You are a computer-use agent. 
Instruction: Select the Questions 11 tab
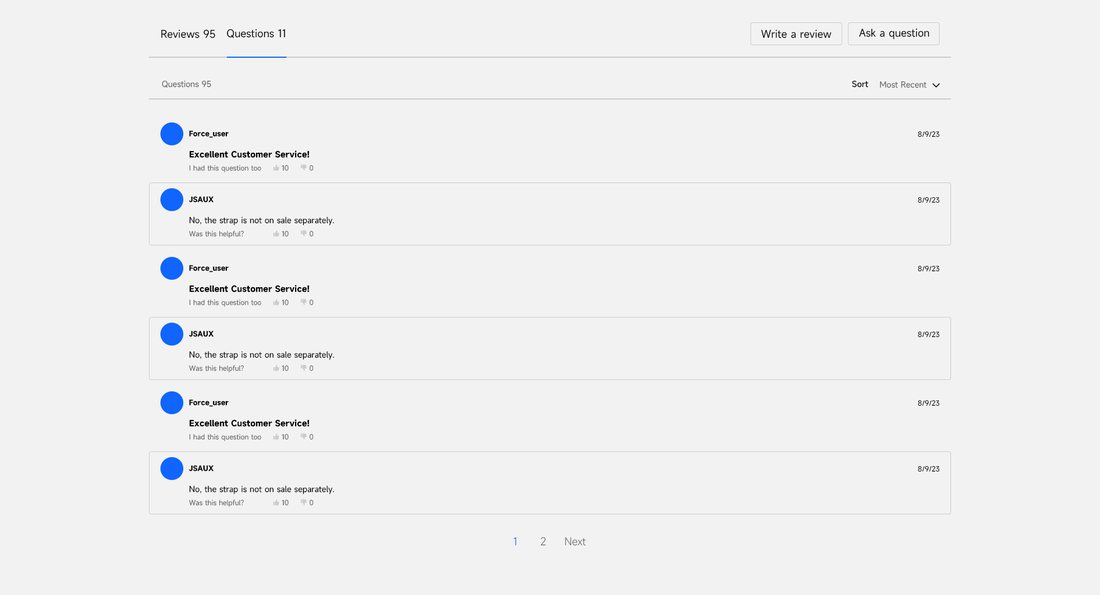click(x=256, y=34)
